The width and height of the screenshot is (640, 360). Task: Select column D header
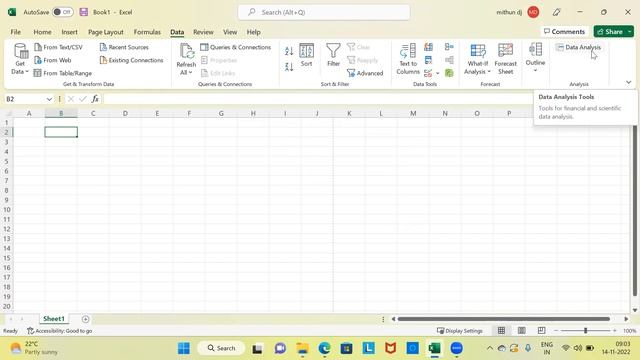tap(125, 113)
